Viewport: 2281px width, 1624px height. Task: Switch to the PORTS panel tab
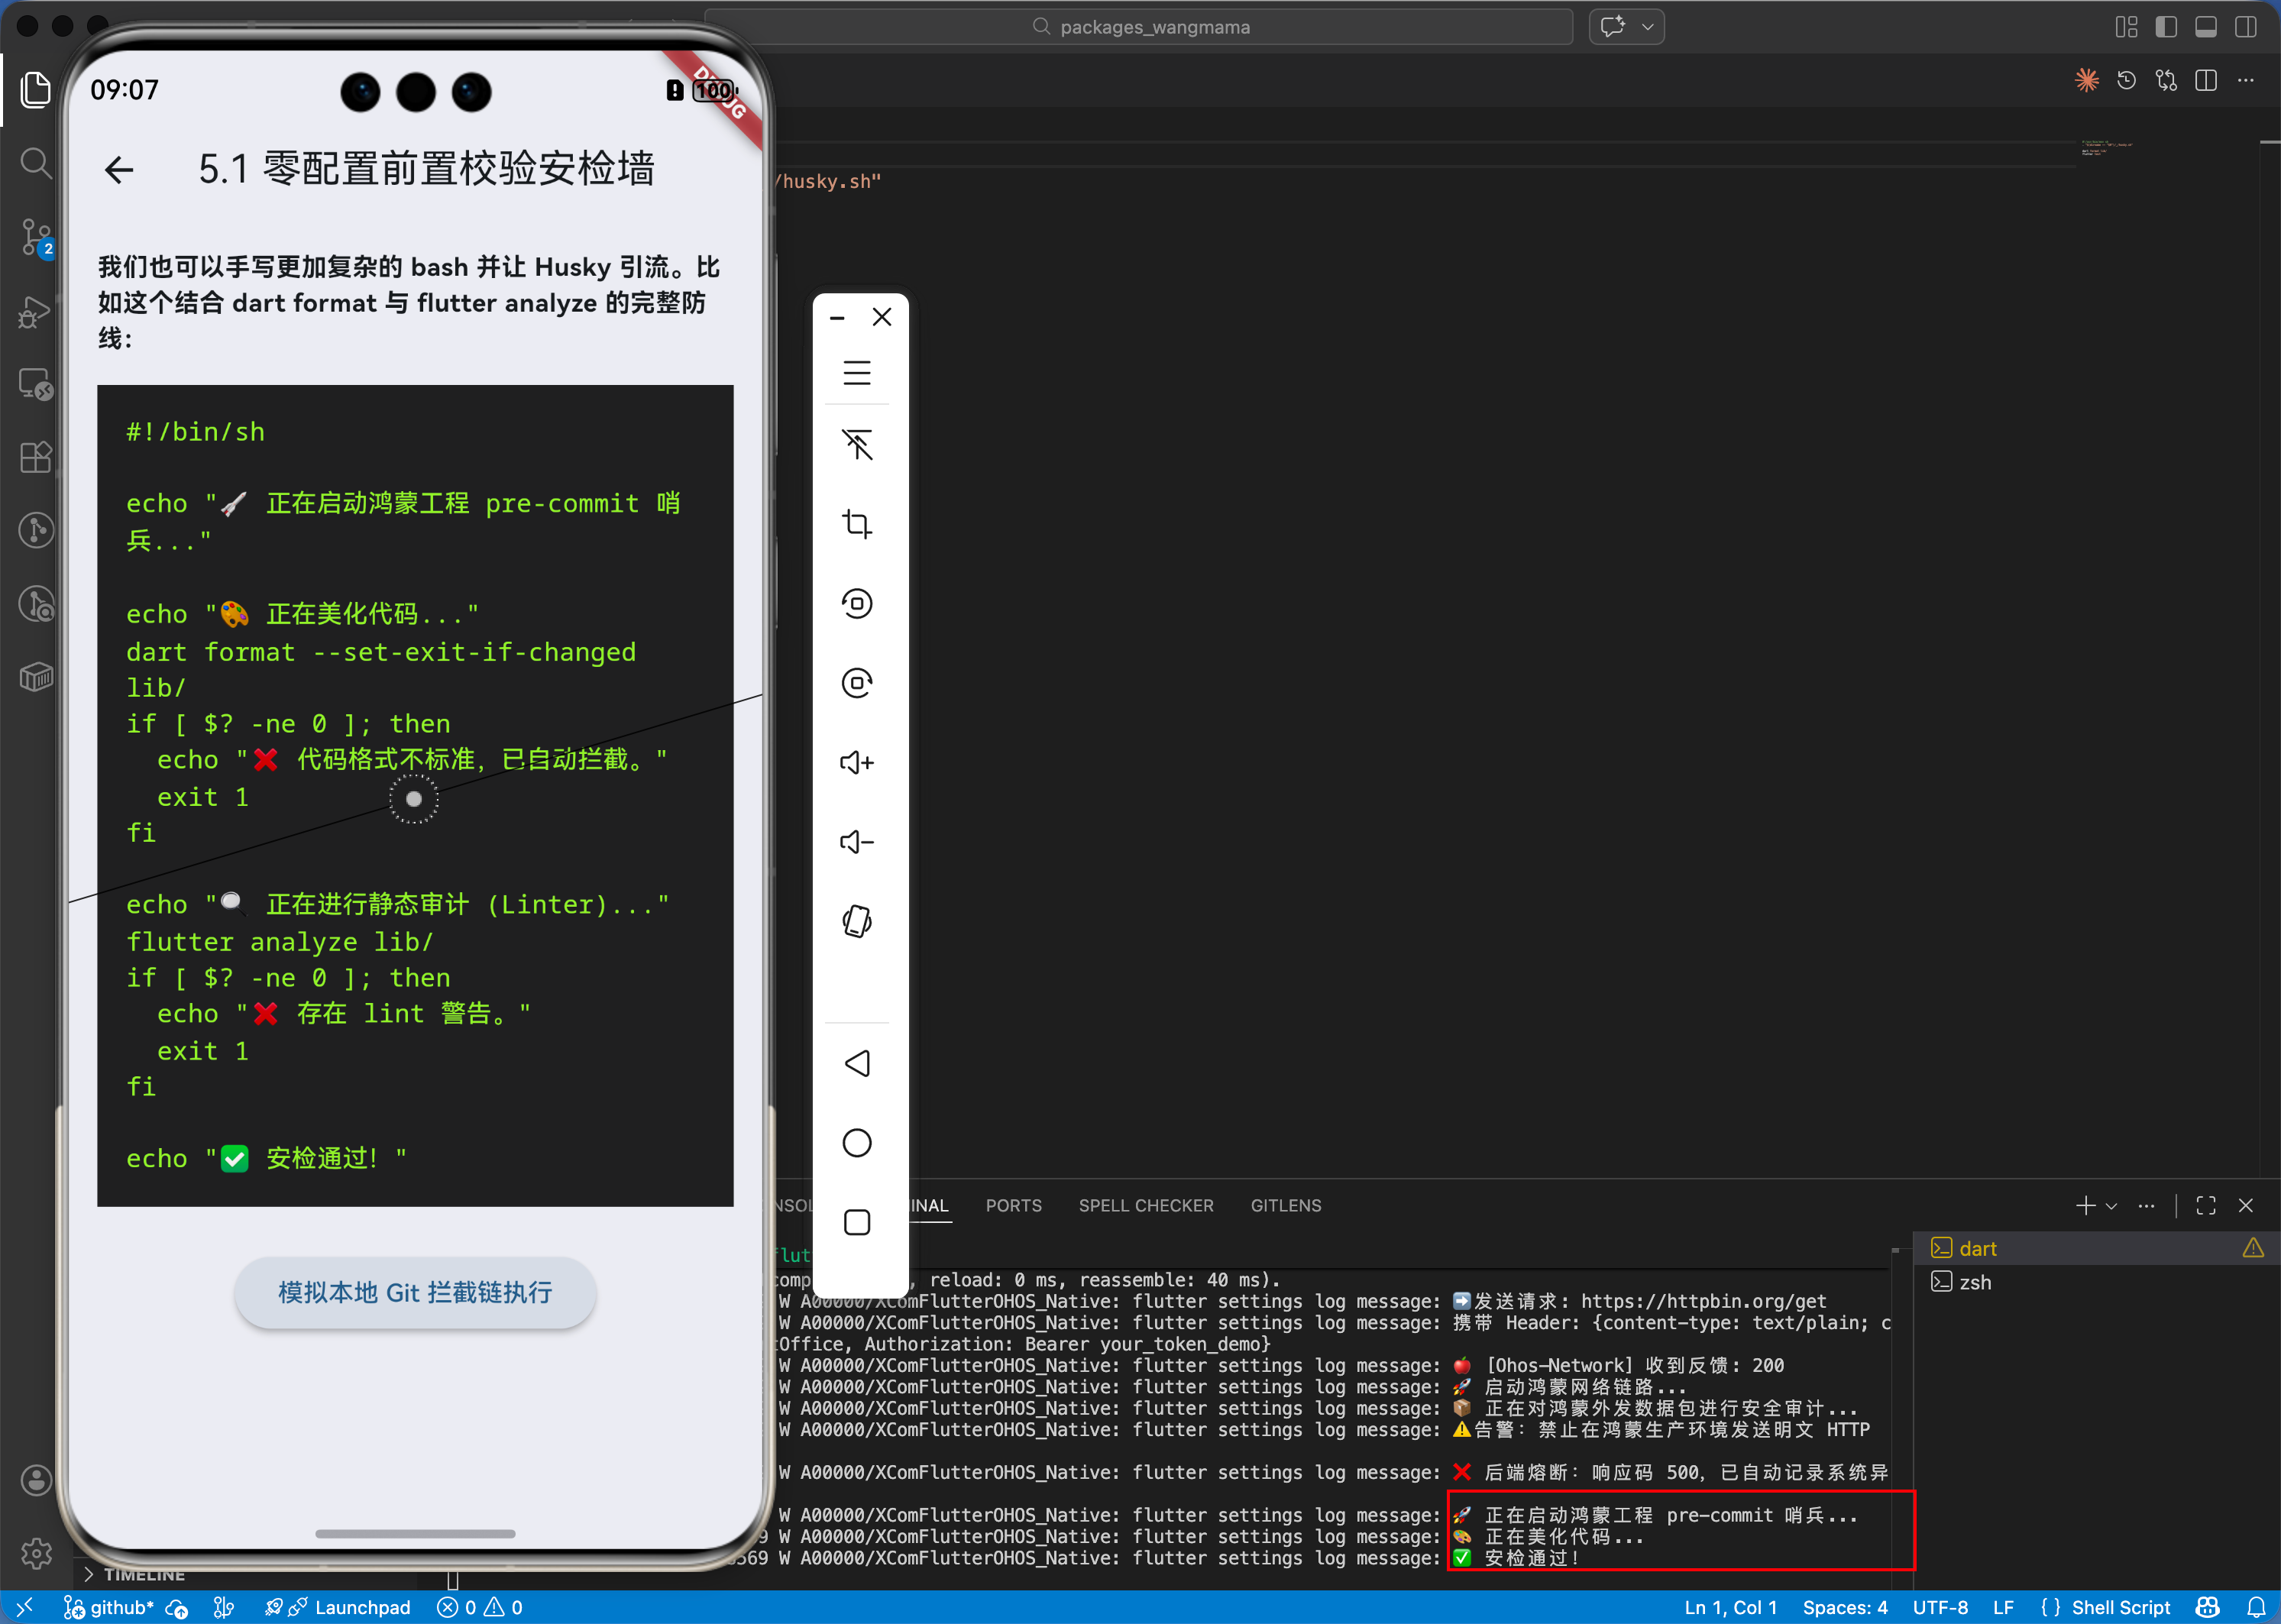coord(1013,1206)
